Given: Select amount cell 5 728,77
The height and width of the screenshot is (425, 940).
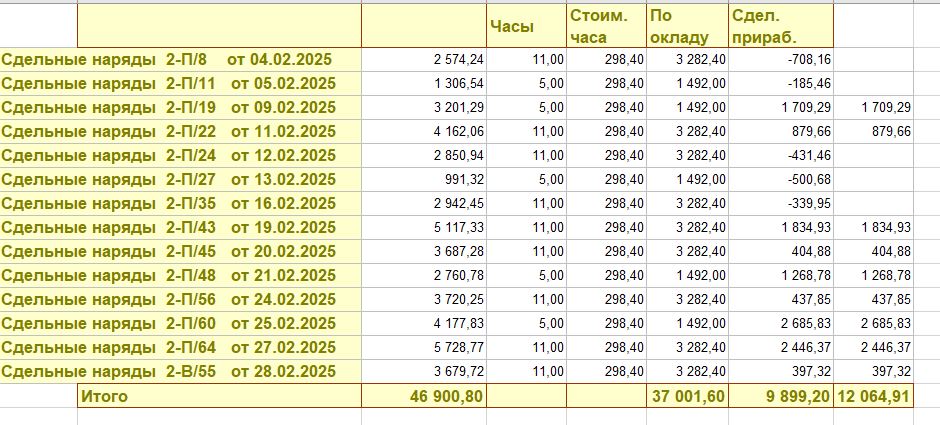Looking at the screenshot, I should 424,348.
